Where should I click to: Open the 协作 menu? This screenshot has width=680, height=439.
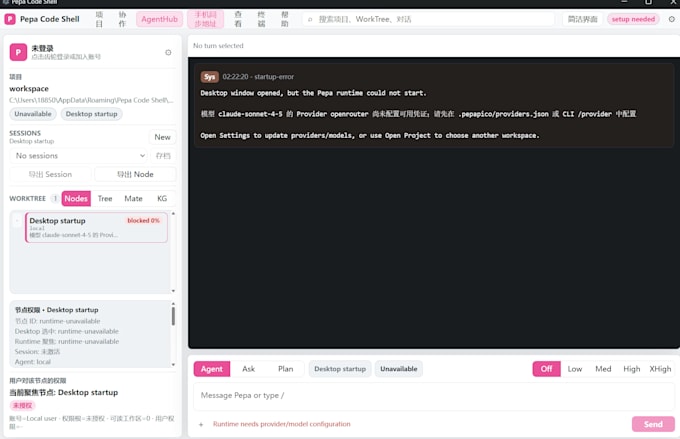coord(122,19)
